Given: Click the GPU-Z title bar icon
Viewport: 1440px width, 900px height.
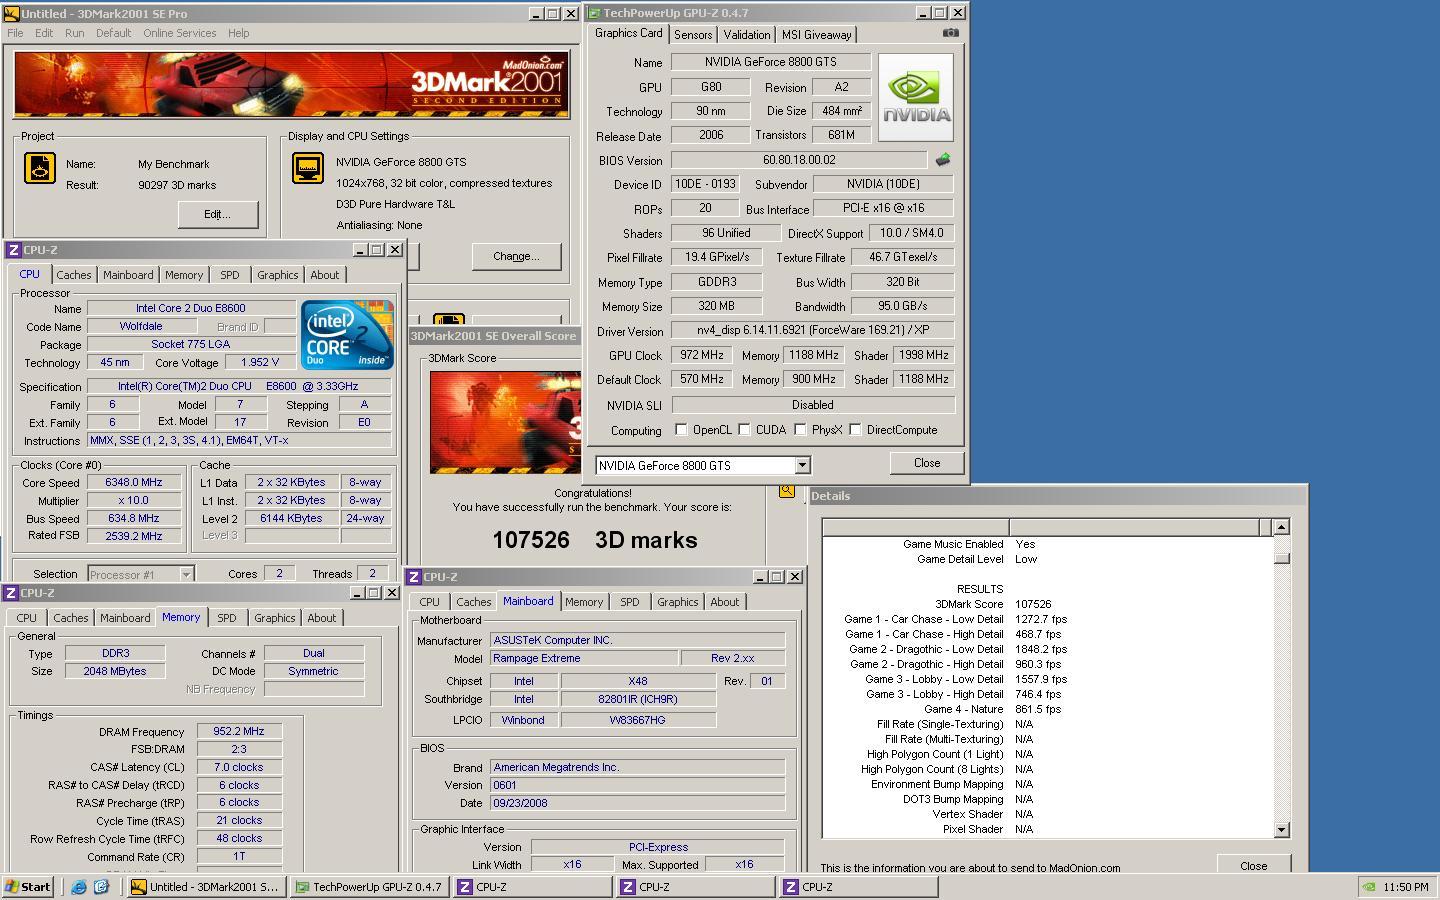Looking at the screenshot, I should pos(594,13).
